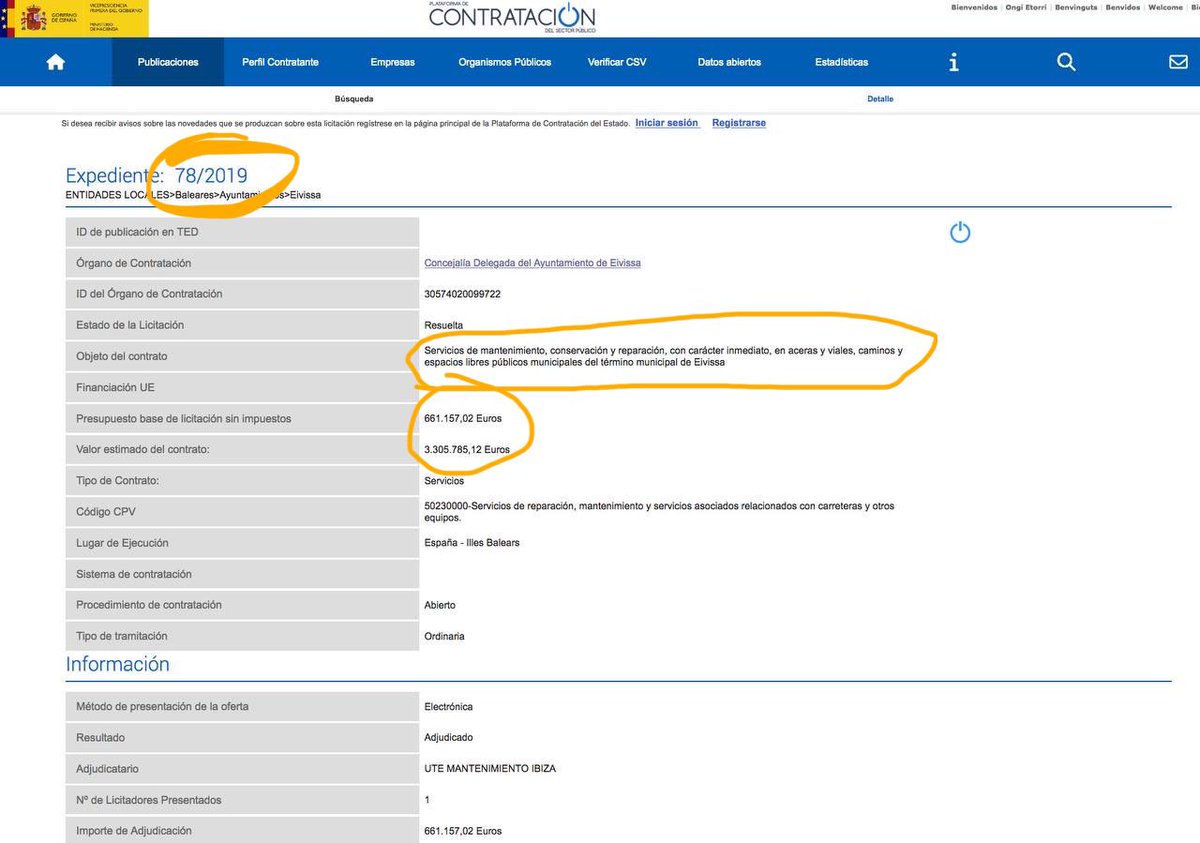Switch to Detalle tab
This screenshot has height=843, width=1200.
pyautogui.click(x=880, y=99)
